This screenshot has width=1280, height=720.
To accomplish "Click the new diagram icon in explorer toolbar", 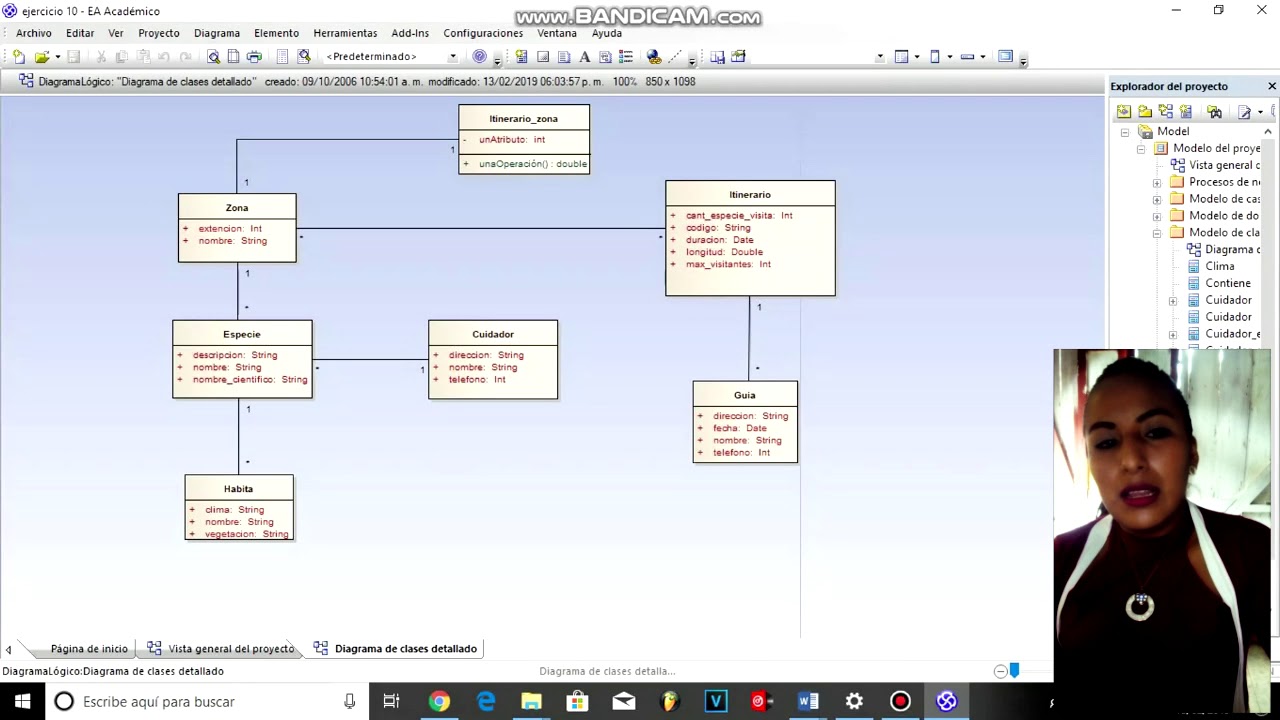I will tap(1166, 112).
